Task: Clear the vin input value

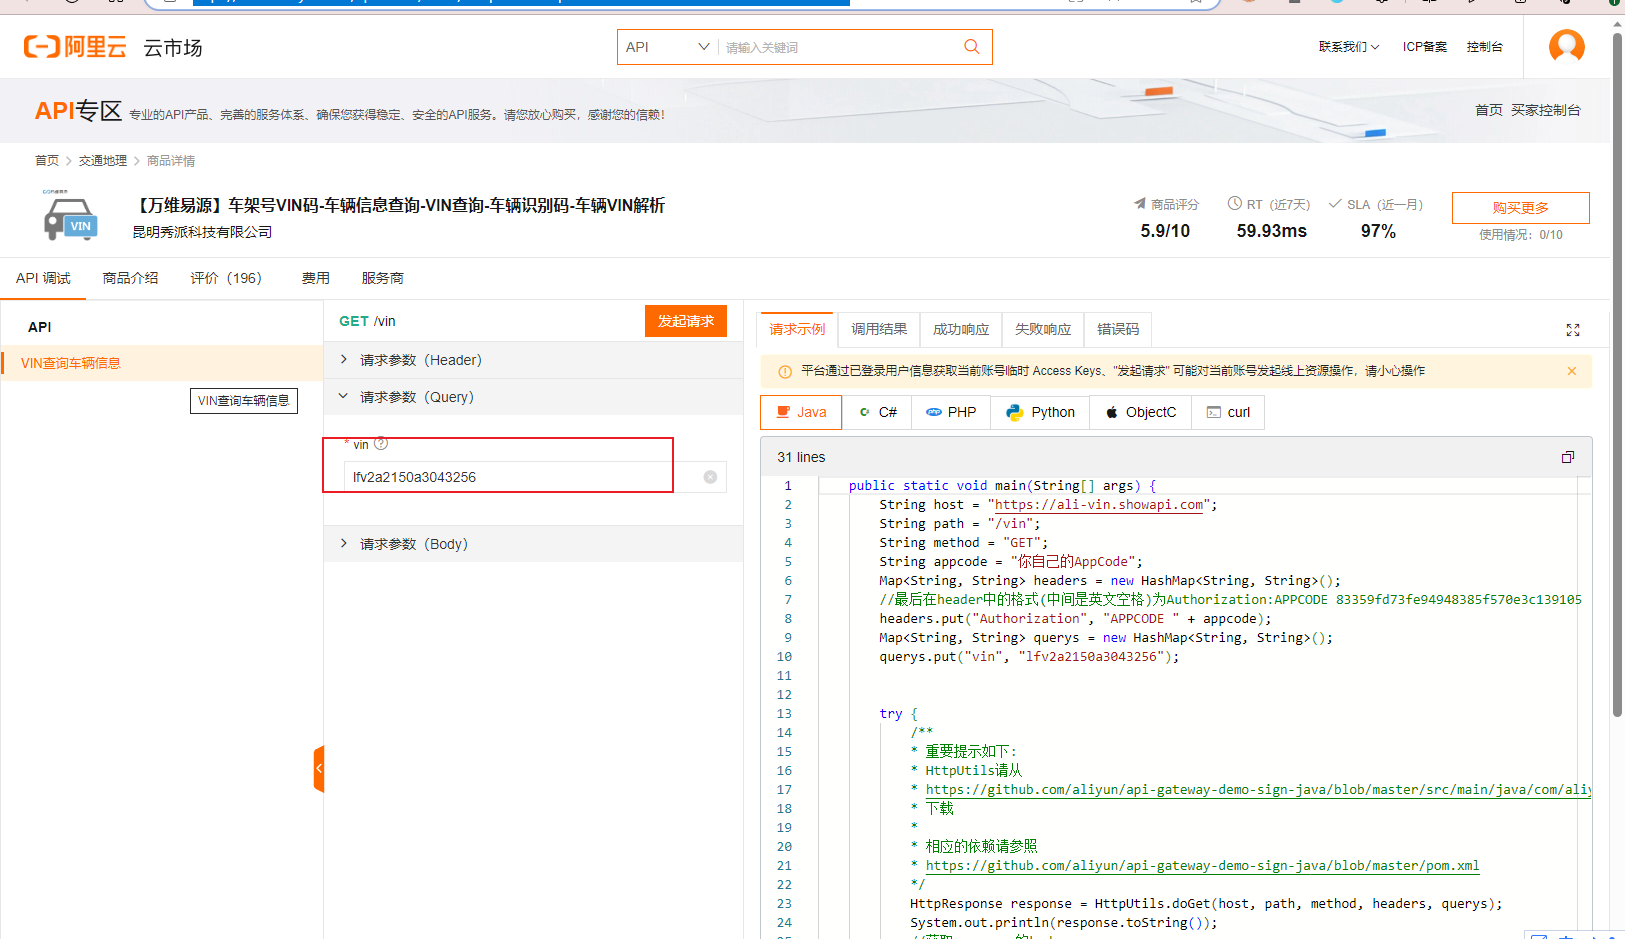Action: [x=710, y=477]
